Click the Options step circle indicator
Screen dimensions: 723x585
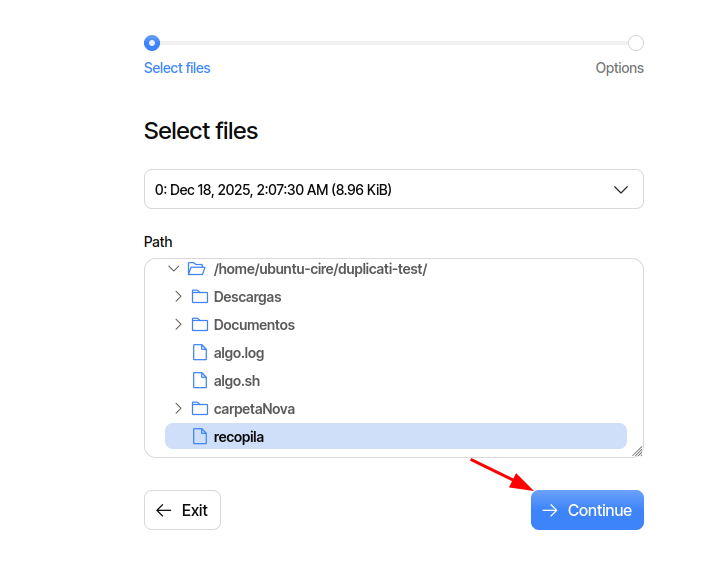[636, 43]
